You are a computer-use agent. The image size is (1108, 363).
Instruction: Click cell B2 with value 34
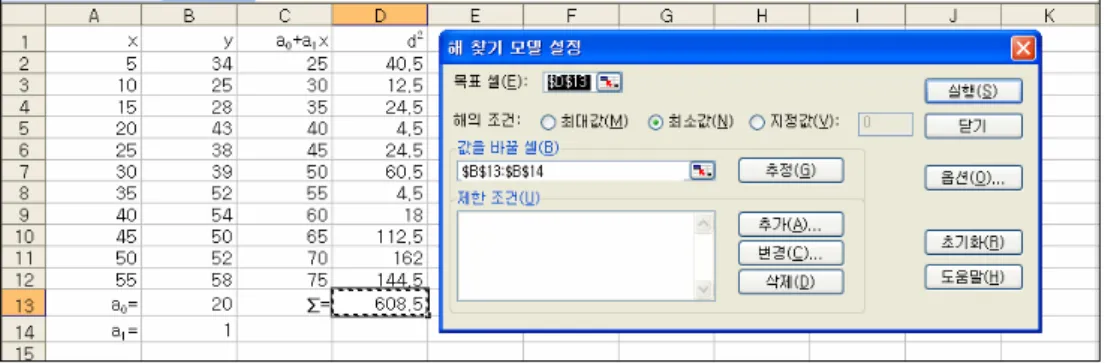pos(189,64)
